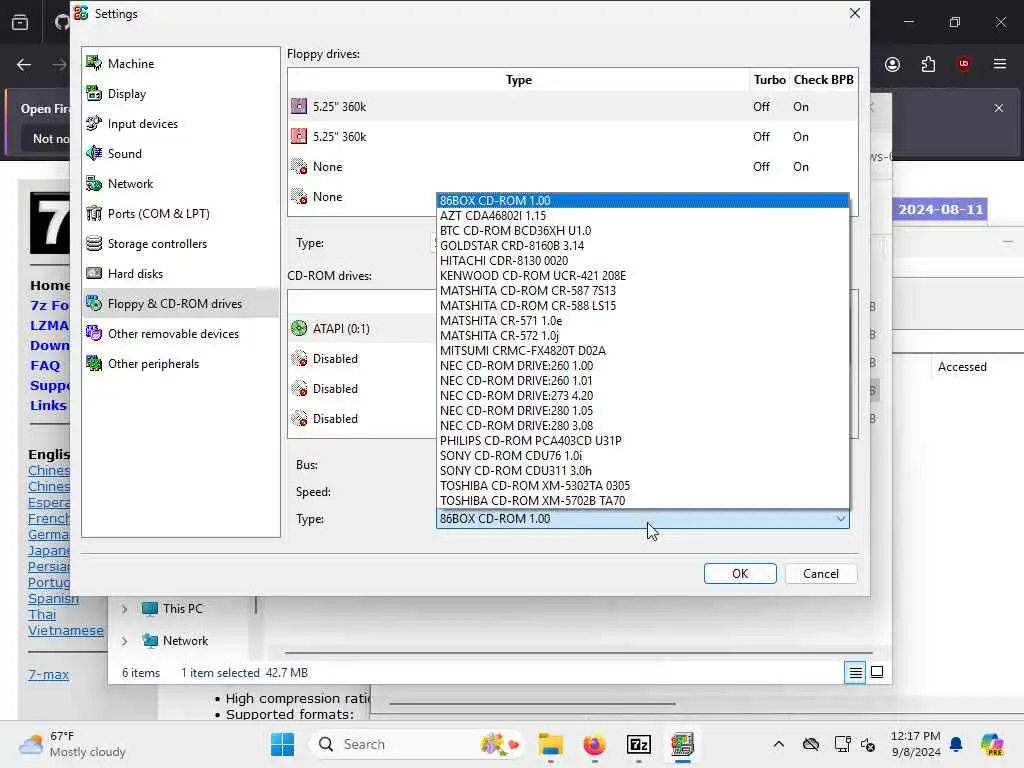
Task: Choose TOSHIBA CD-ROM XM-5702B TA70
Action: click(x=643, y=501)
